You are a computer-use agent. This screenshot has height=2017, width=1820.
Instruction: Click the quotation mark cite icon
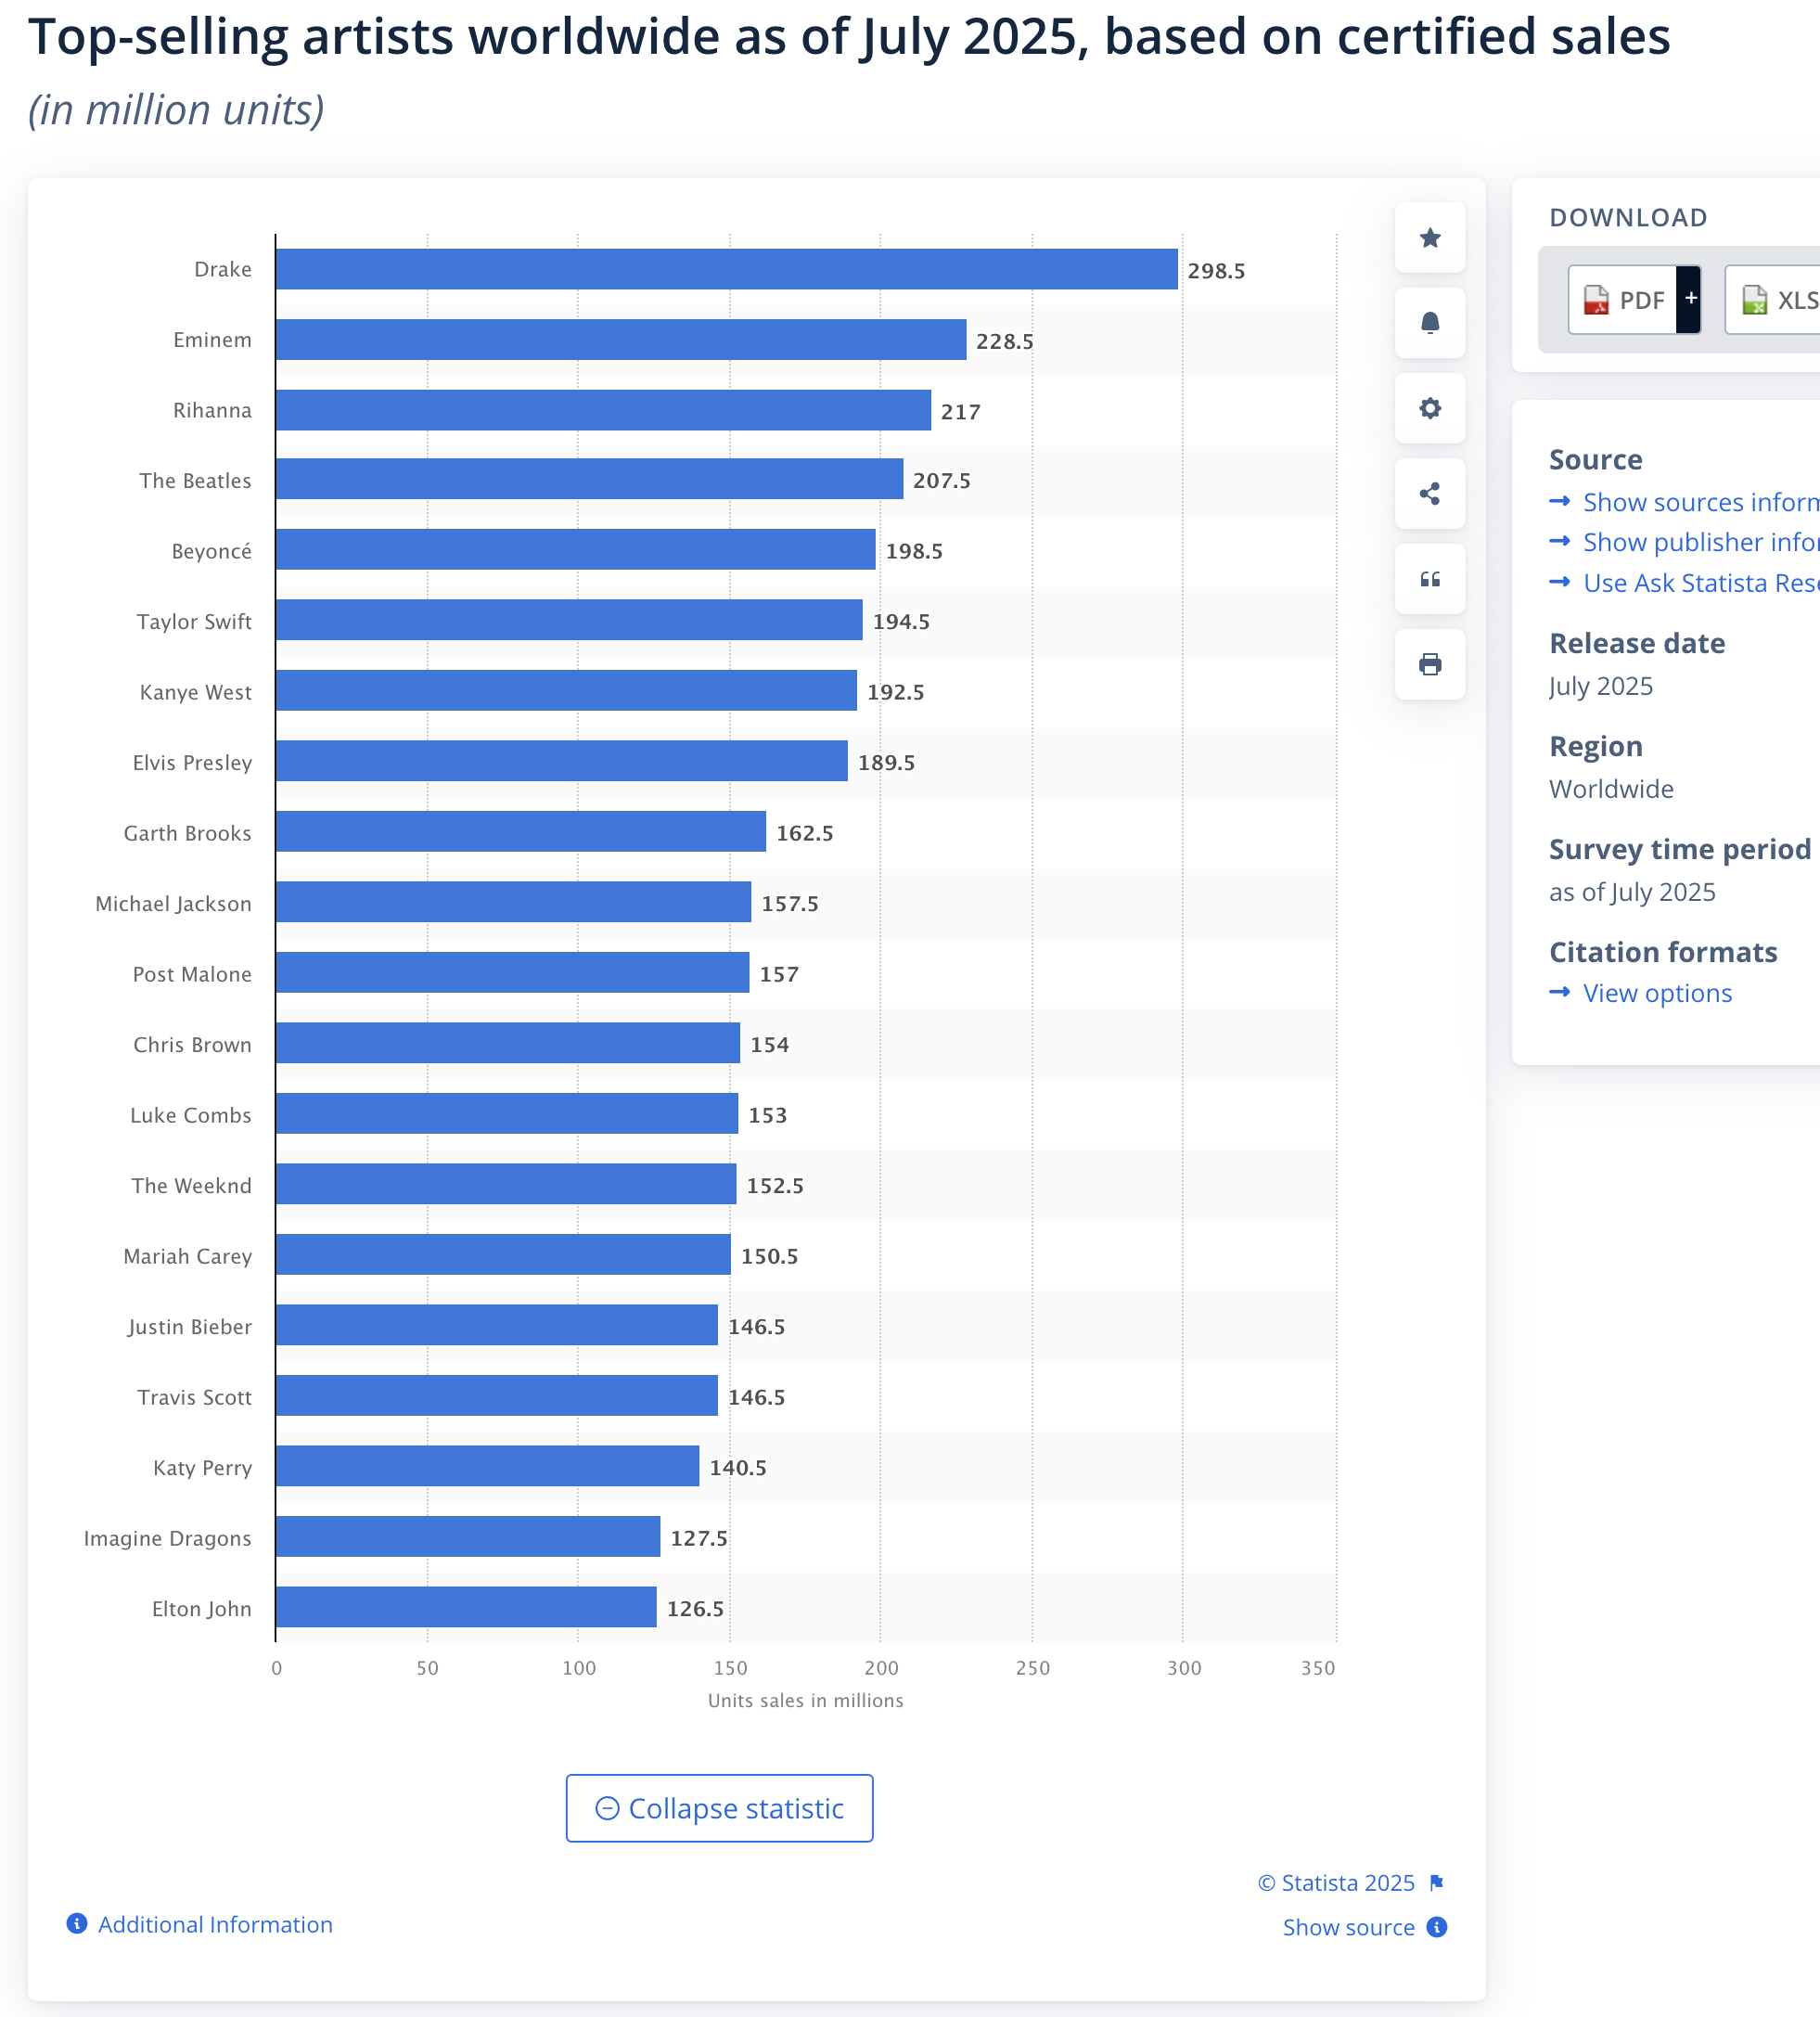[x=1430, y=579]
